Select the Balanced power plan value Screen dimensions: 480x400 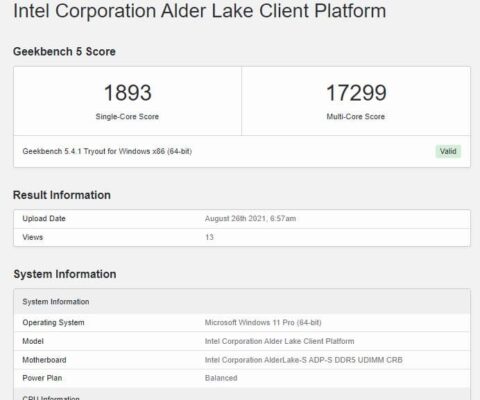221,378
